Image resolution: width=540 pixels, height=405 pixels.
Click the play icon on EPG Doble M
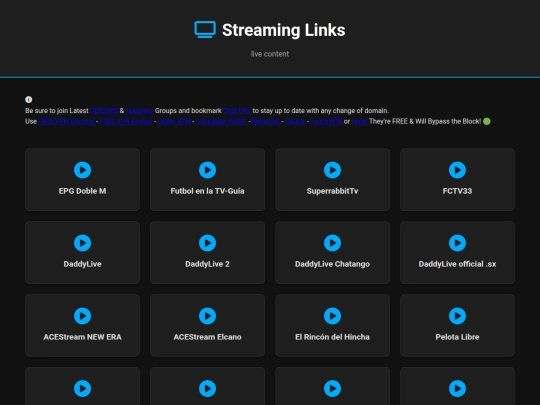82,170
